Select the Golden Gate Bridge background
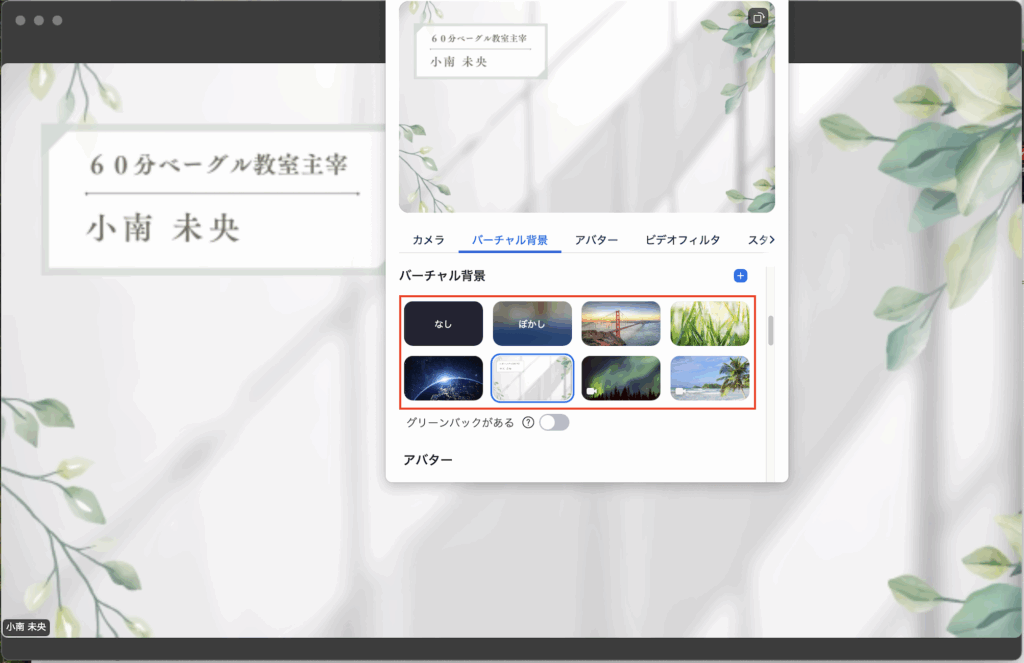Image resolution: width=1024 pixels, height=663 pixels. [x=621, y=323]
